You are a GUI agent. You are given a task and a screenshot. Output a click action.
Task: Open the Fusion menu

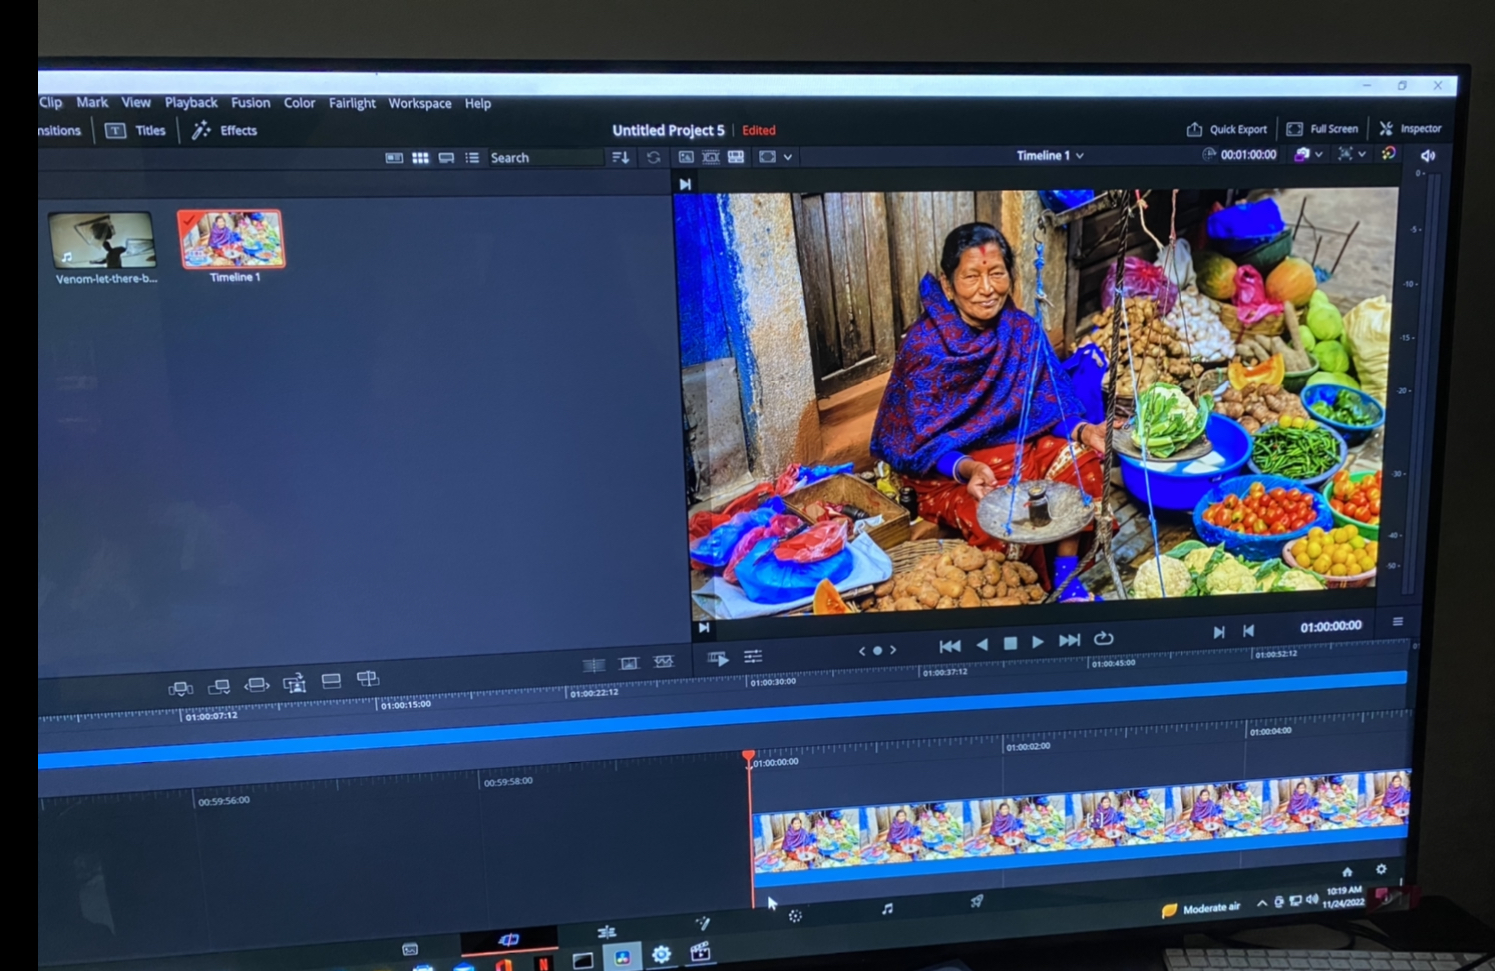250,102
